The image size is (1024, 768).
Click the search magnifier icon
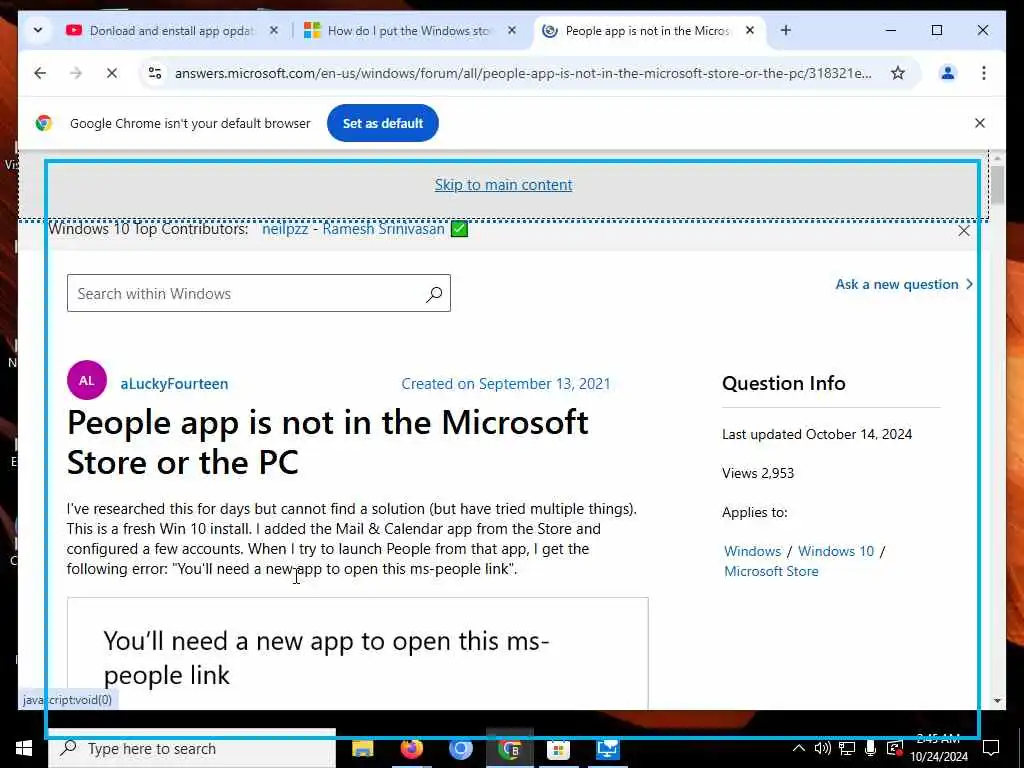click(434, 294)
